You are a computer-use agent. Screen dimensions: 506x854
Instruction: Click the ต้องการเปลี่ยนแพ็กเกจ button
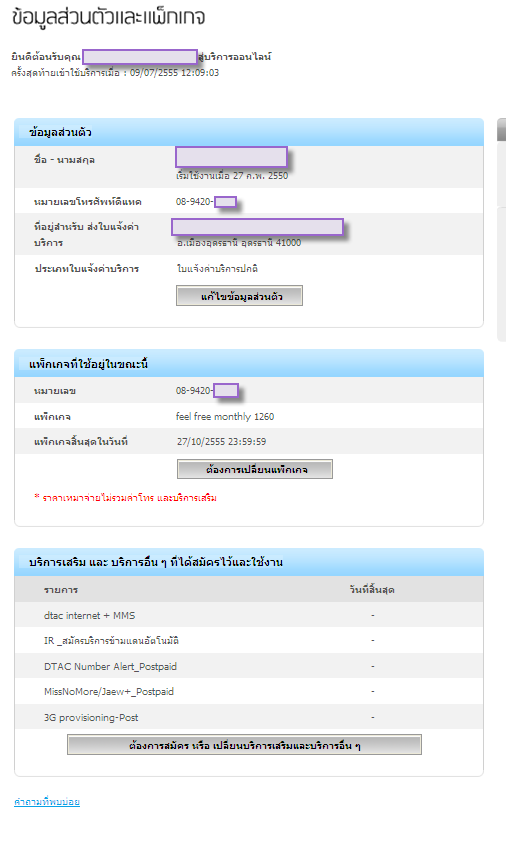[x=254, y=469]
